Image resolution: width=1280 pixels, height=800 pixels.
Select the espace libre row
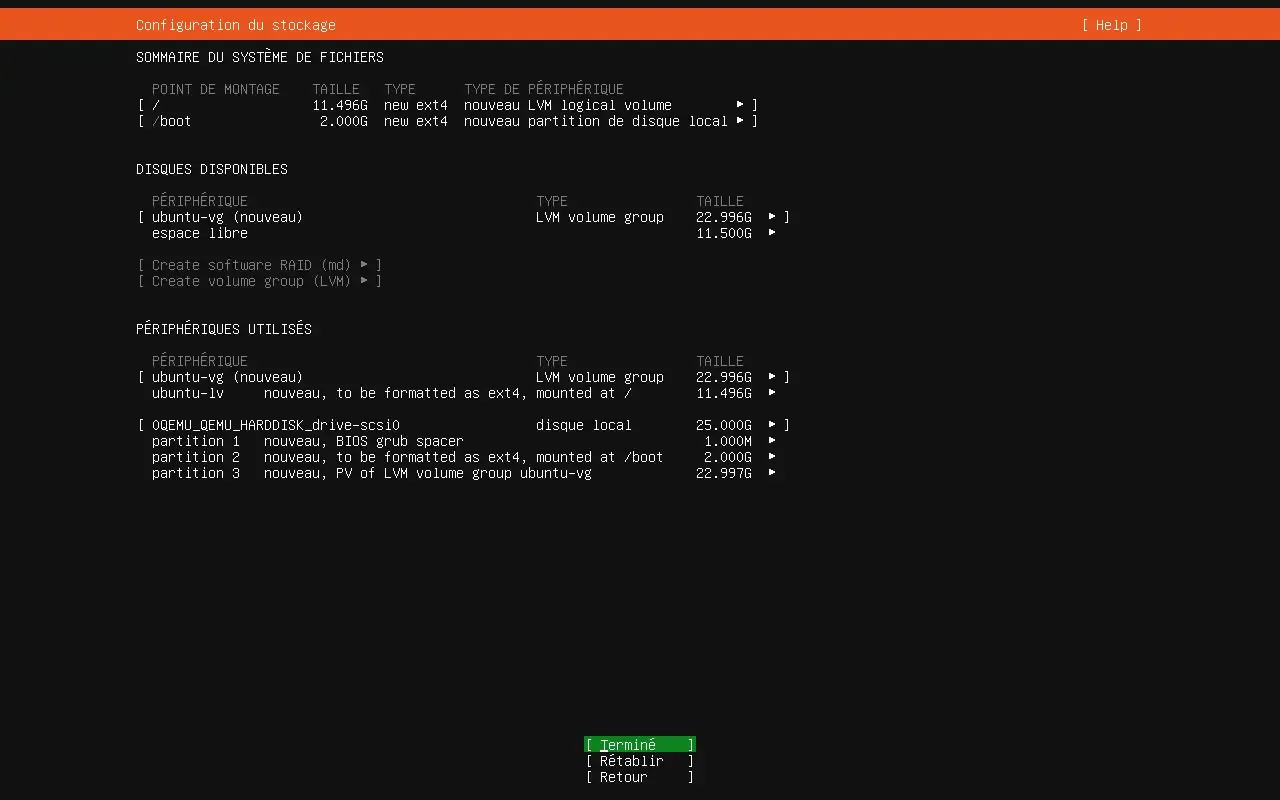[464, 233]
